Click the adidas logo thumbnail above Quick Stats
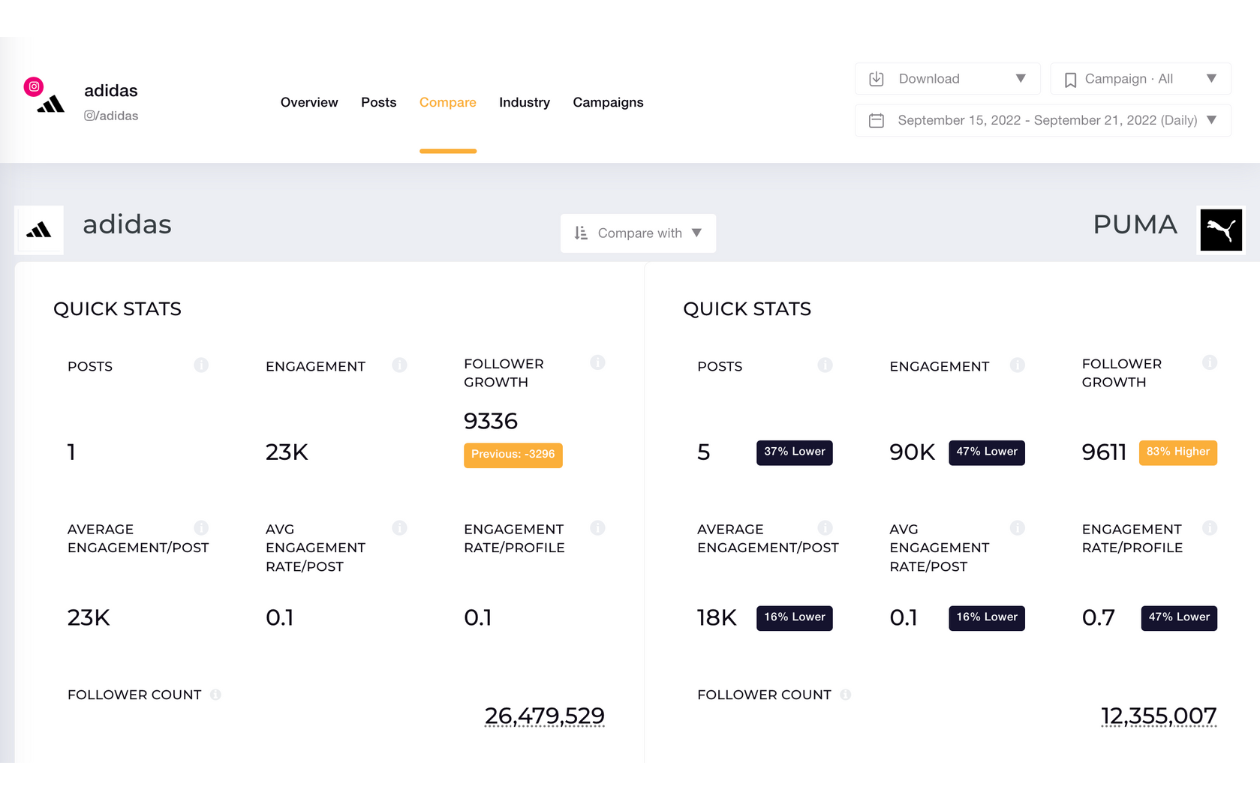This screenshot has width=1260, height=800. [39, 230]
